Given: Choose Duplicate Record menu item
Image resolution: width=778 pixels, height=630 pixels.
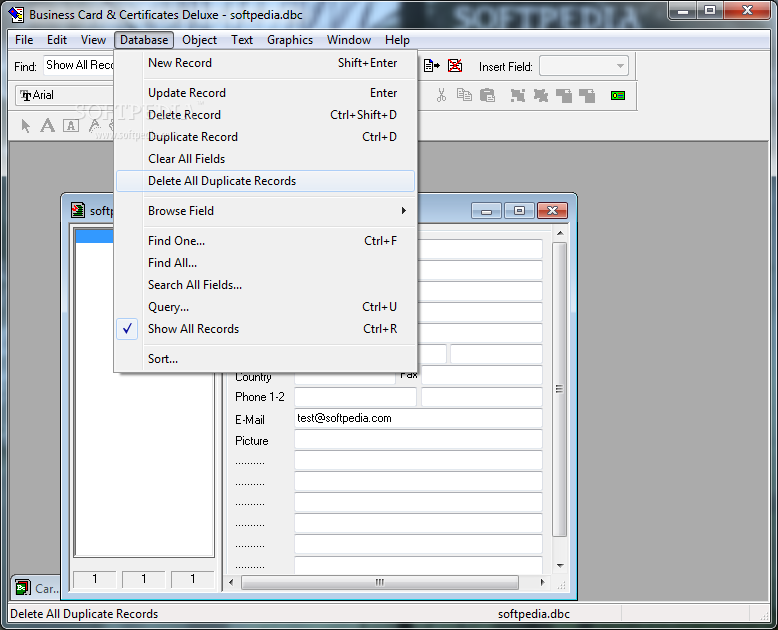Looking at the screenshot, I should click(265, 137).
